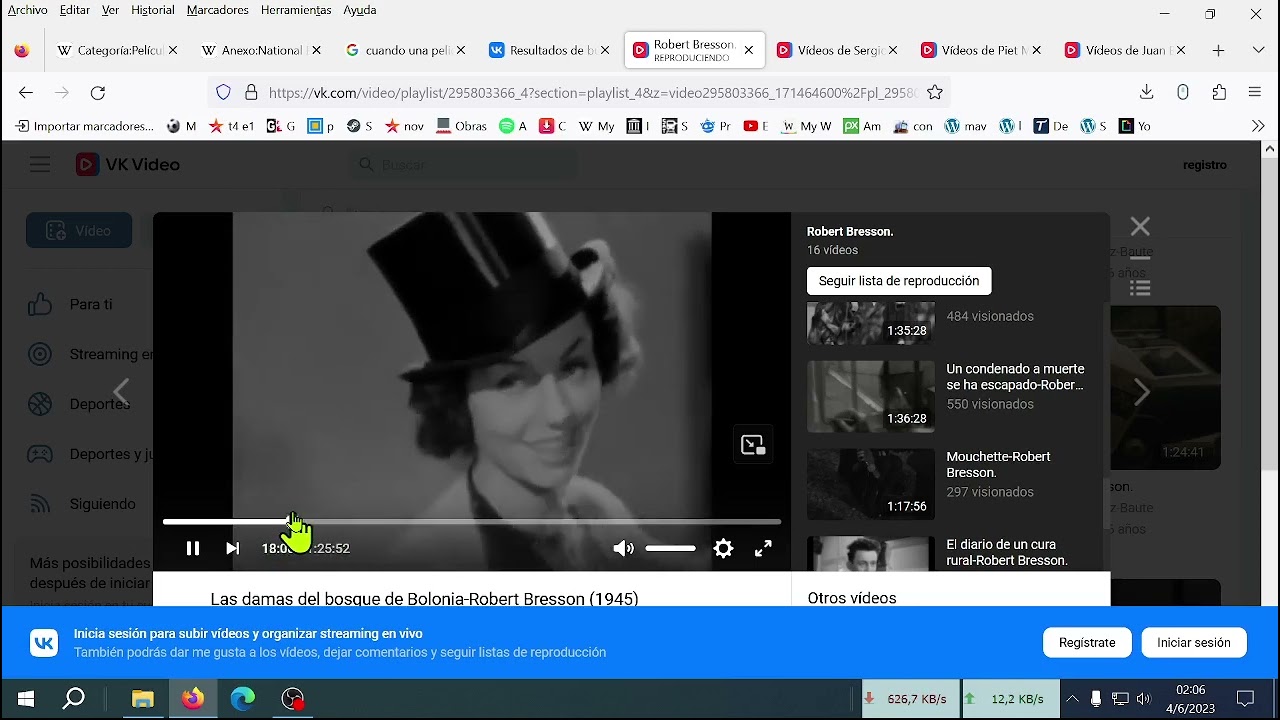Go back to previous page
Viewport: 1280px width, 720px height.
click(x=26, y=92)
